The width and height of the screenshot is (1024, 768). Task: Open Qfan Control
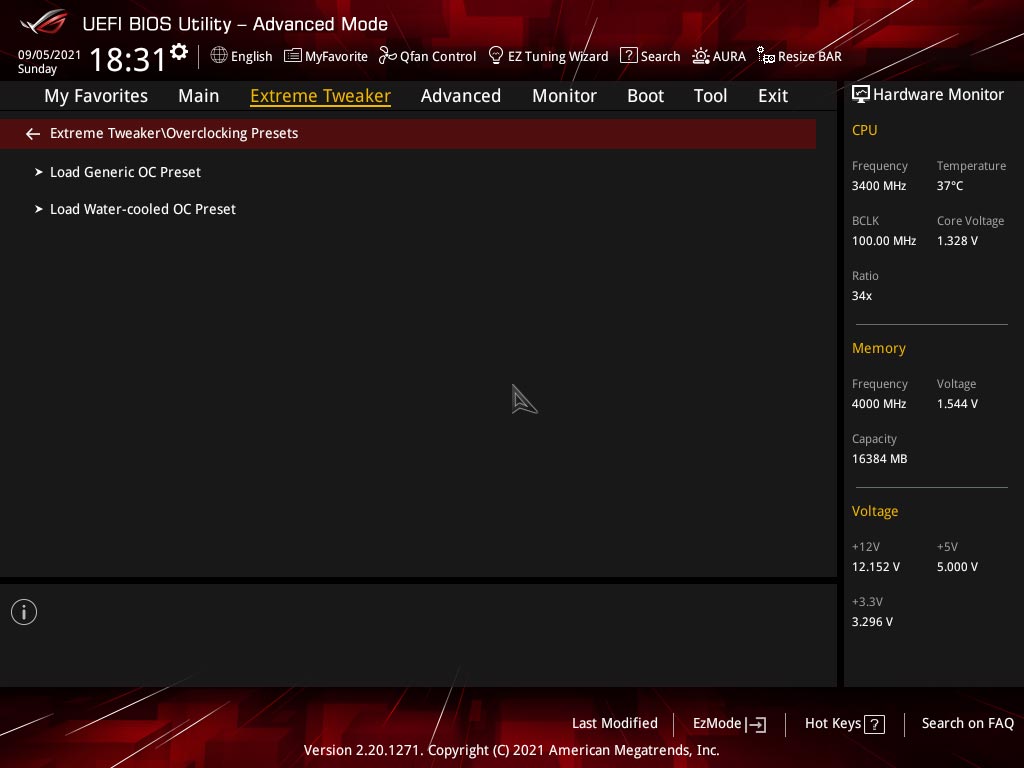pyautogui.click(x=438, y=57)
